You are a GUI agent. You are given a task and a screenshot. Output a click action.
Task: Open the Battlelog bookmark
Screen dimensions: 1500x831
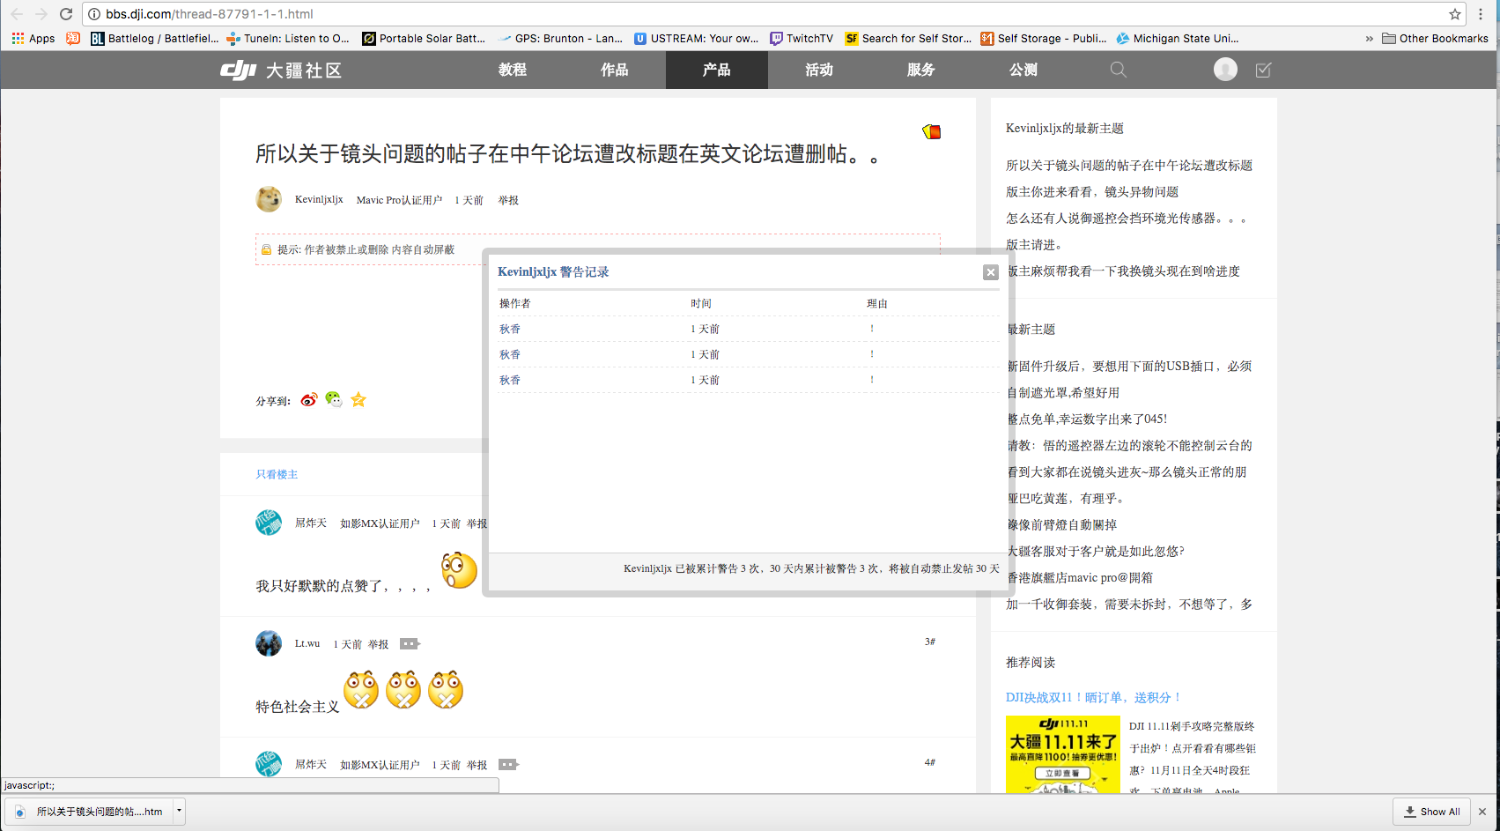[154, 38]
